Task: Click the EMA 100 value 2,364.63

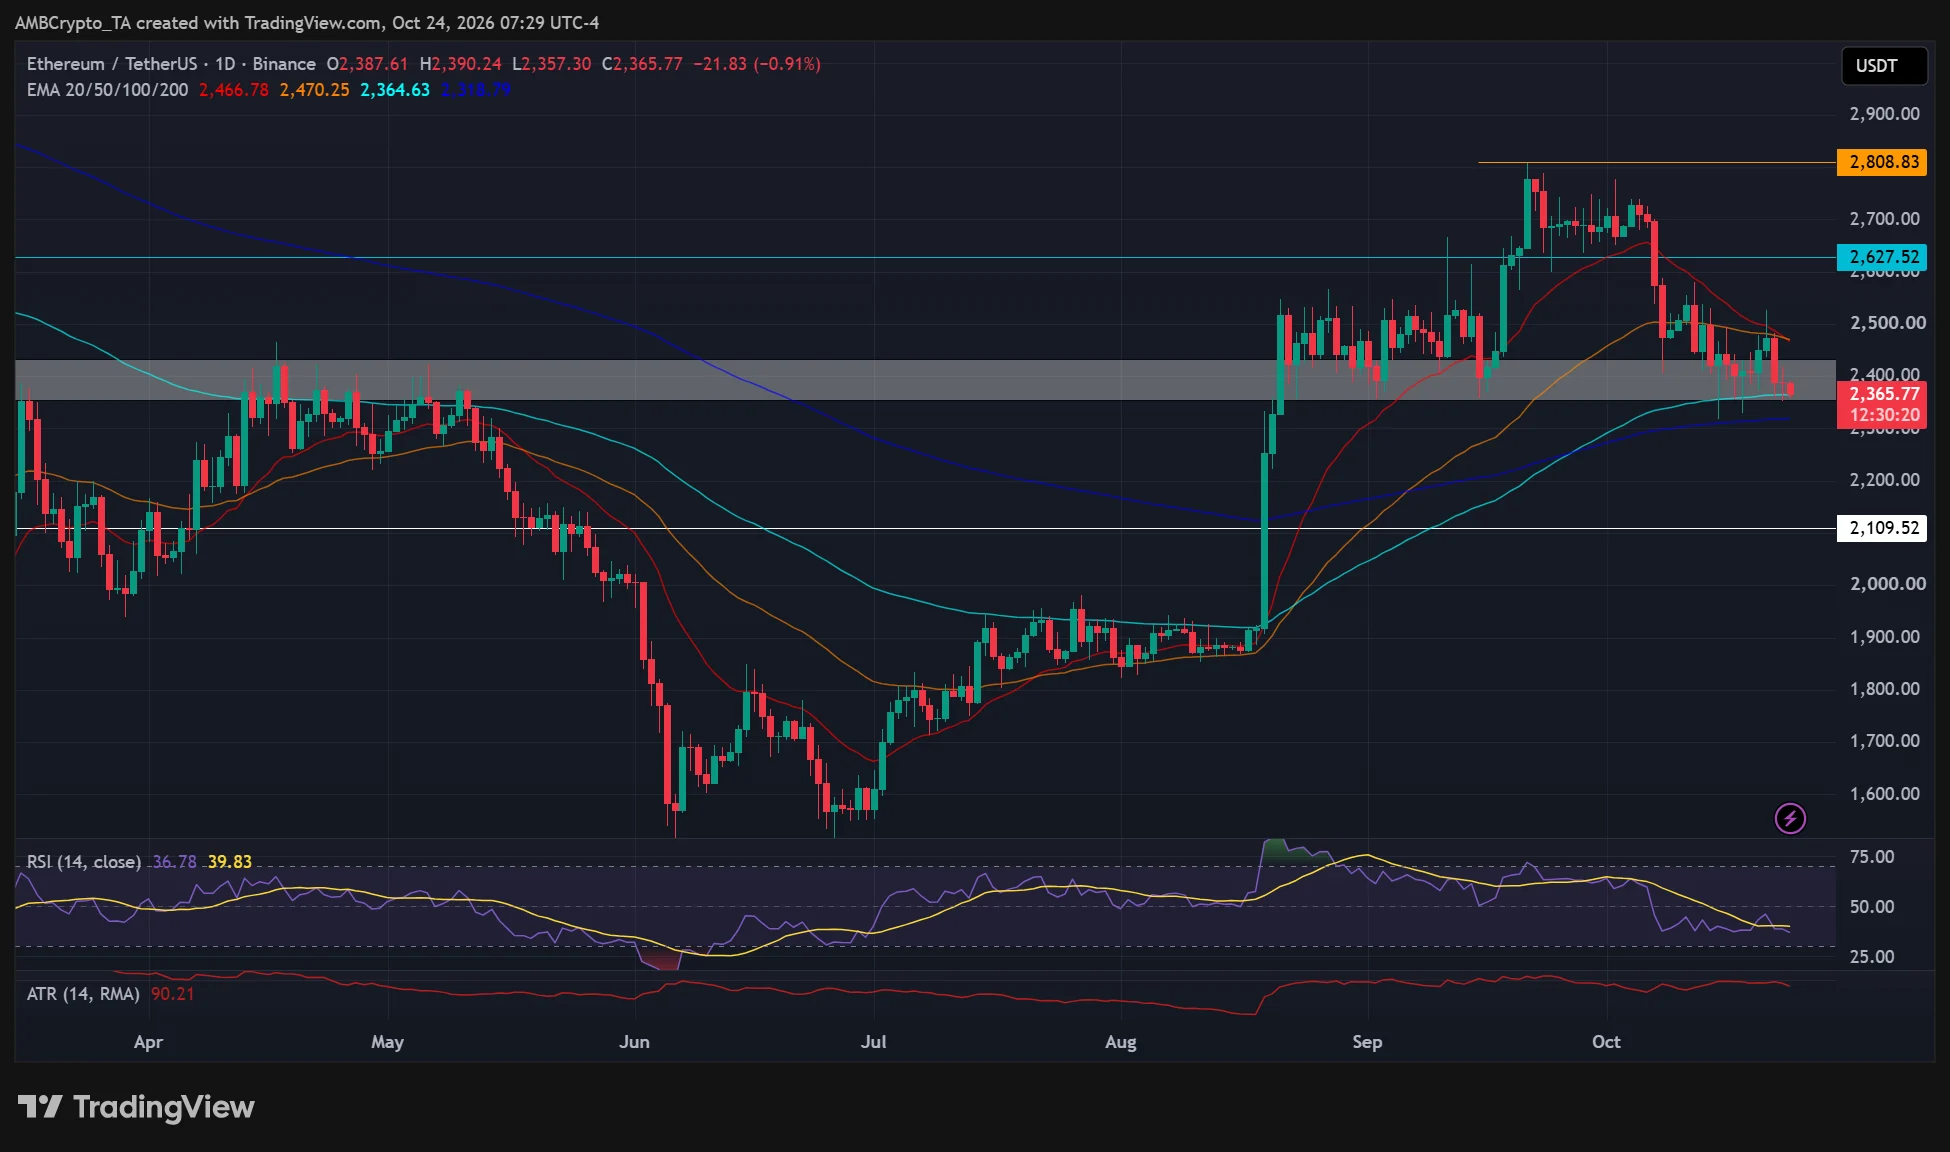Action: pos(395,90)
